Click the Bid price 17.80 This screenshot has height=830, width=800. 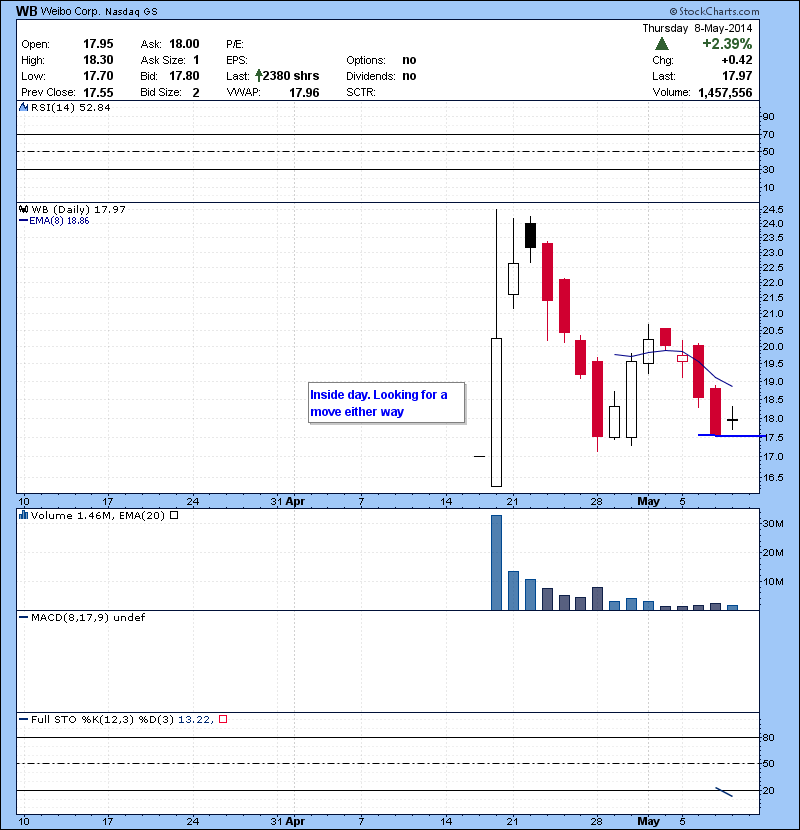184,76
